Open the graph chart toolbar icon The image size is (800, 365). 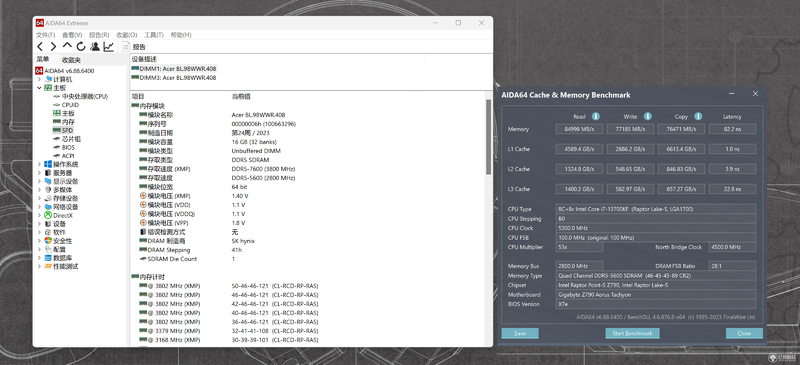point(109,47)
